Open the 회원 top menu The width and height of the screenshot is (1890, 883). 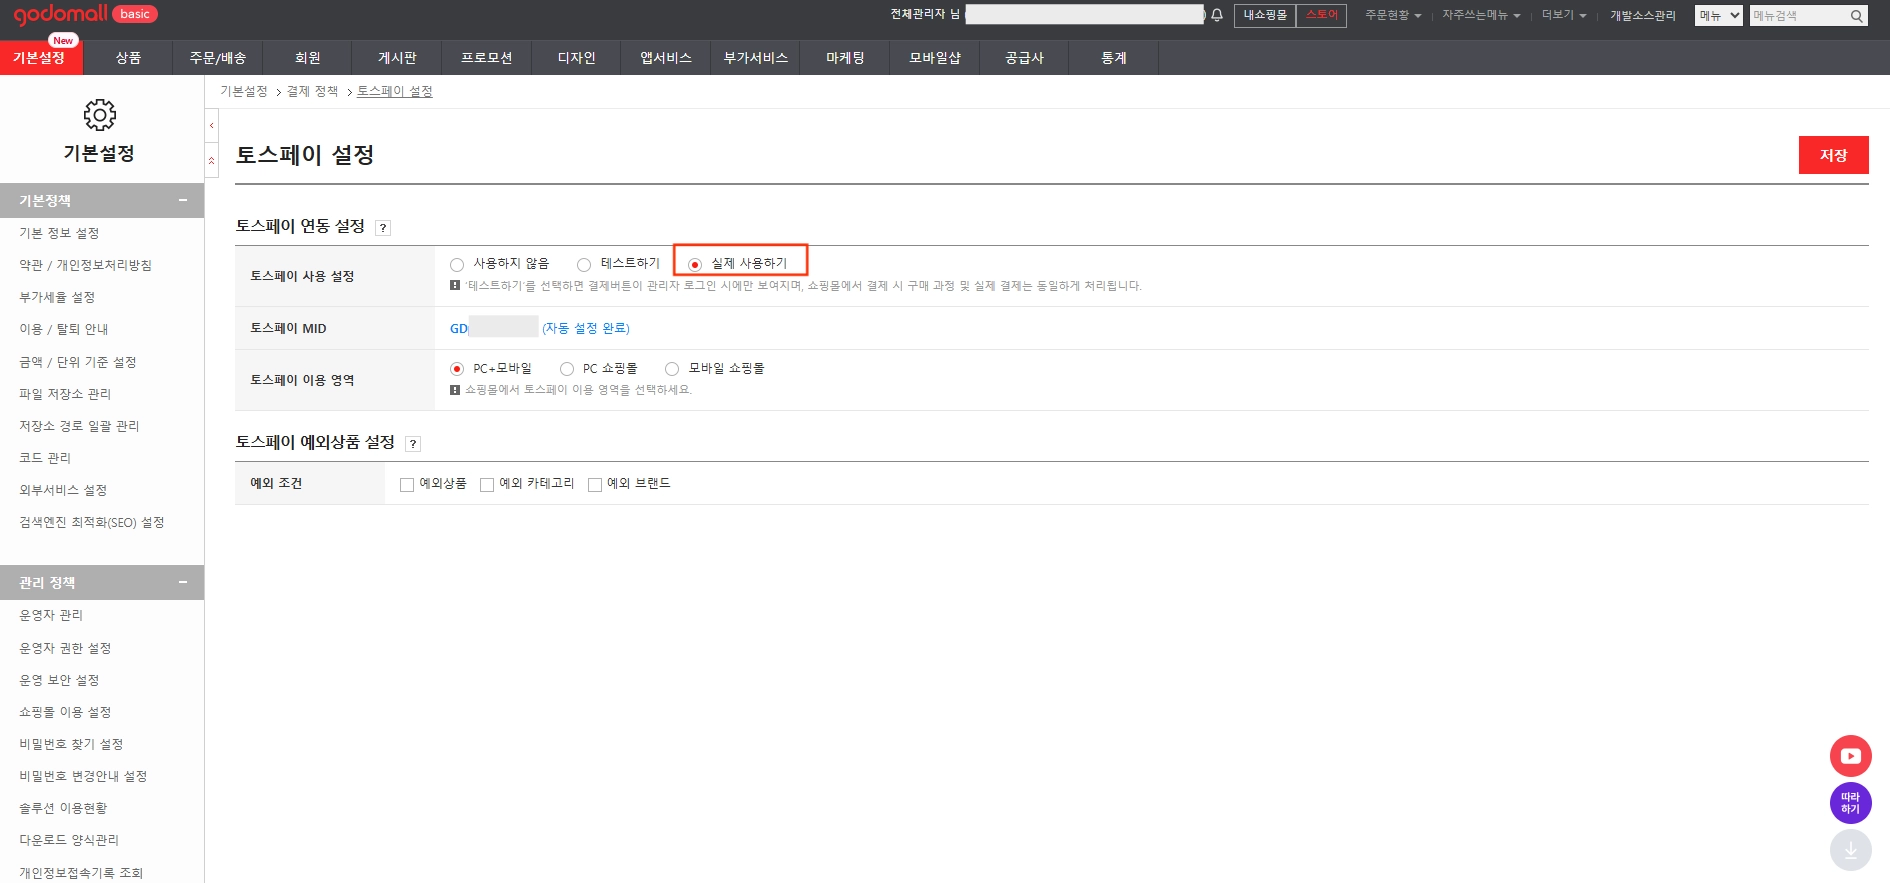[308, 58]
